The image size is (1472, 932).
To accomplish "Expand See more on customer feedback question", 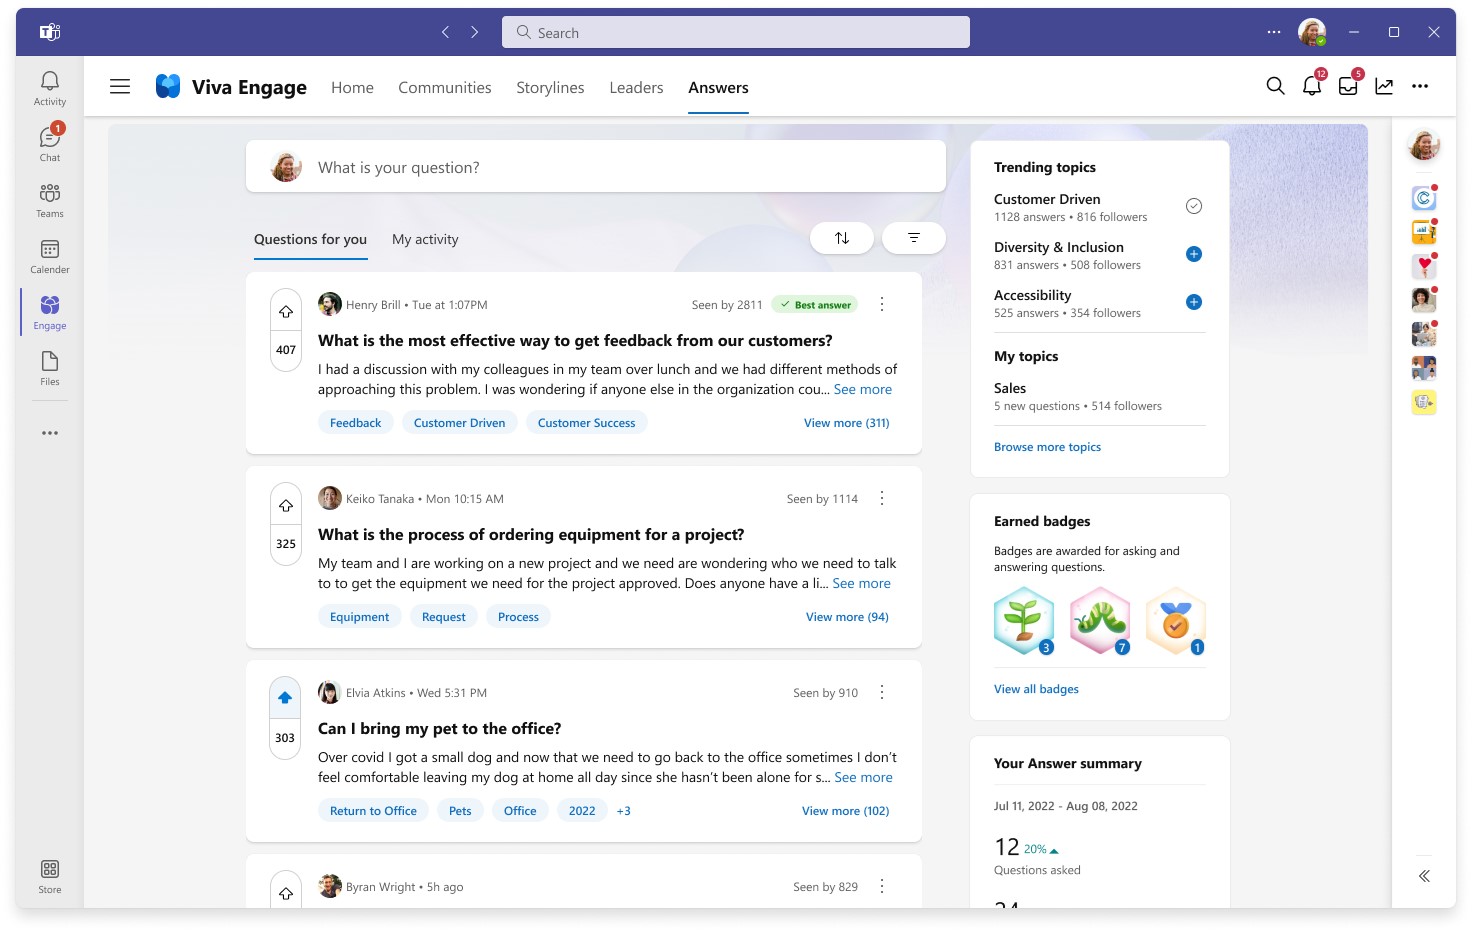I will coord(863,389).
